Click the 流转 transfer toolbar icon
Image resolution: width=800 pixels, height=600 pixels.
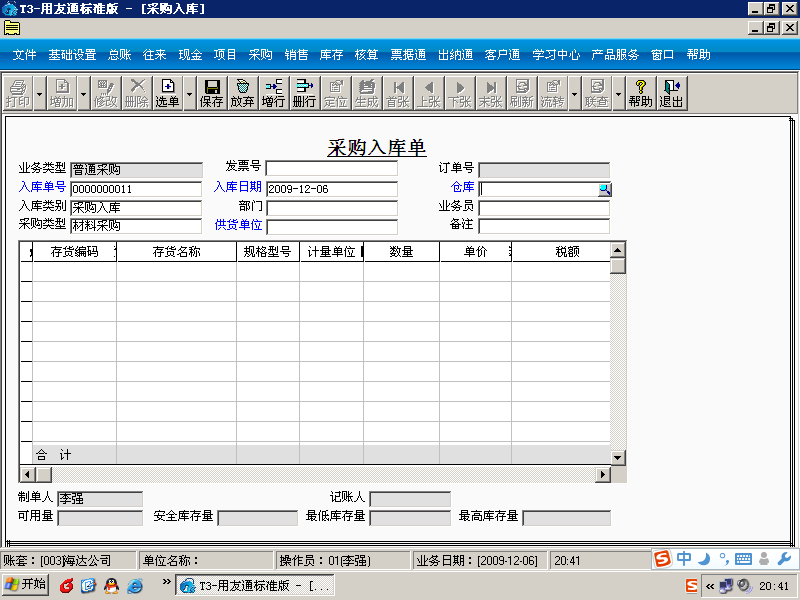click(x=553, y=93)
